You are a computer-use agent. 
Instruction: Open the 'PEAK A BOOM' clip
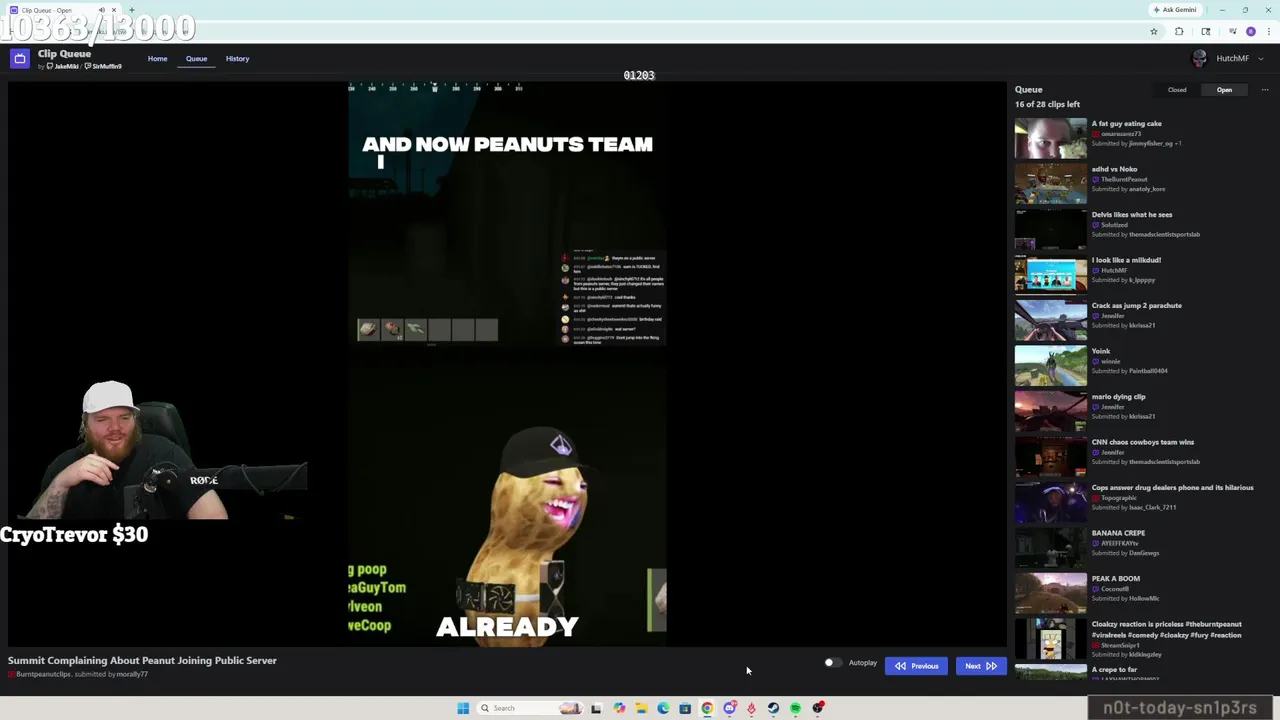point(1116,579)
